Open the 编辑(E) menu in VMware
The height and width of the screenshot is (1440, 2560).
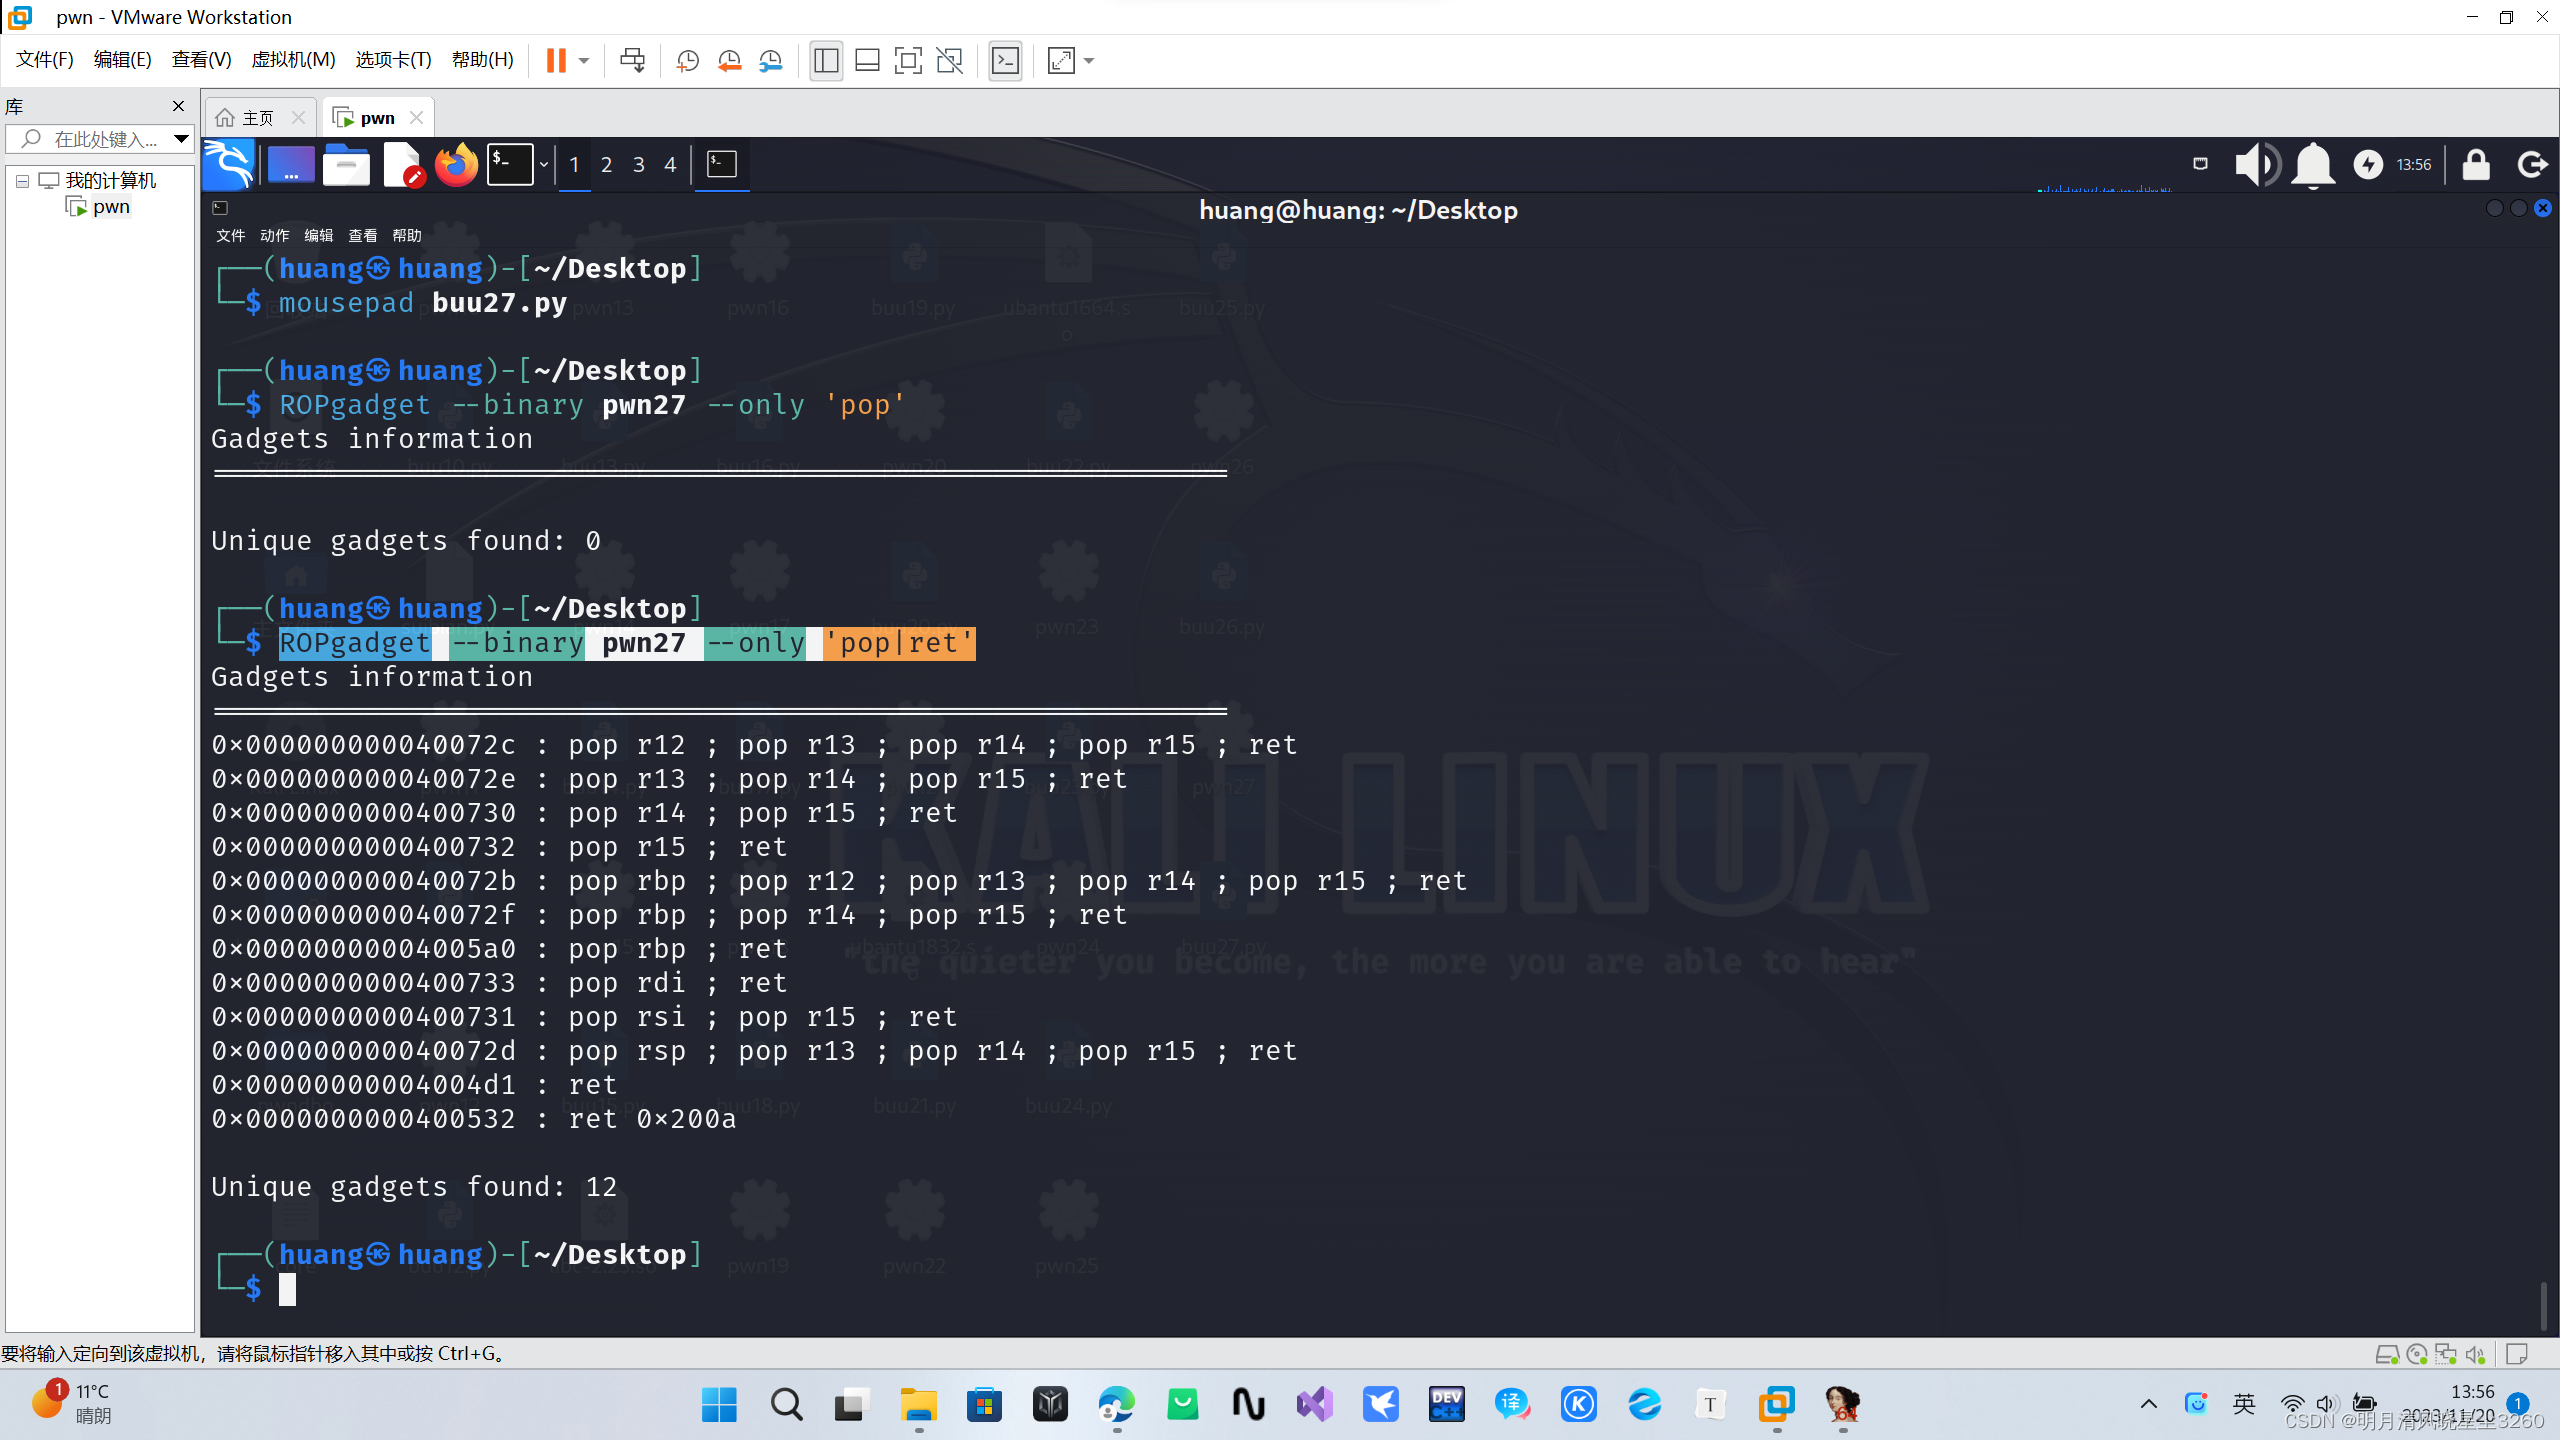pyautogui.click(x=122, y=60)
